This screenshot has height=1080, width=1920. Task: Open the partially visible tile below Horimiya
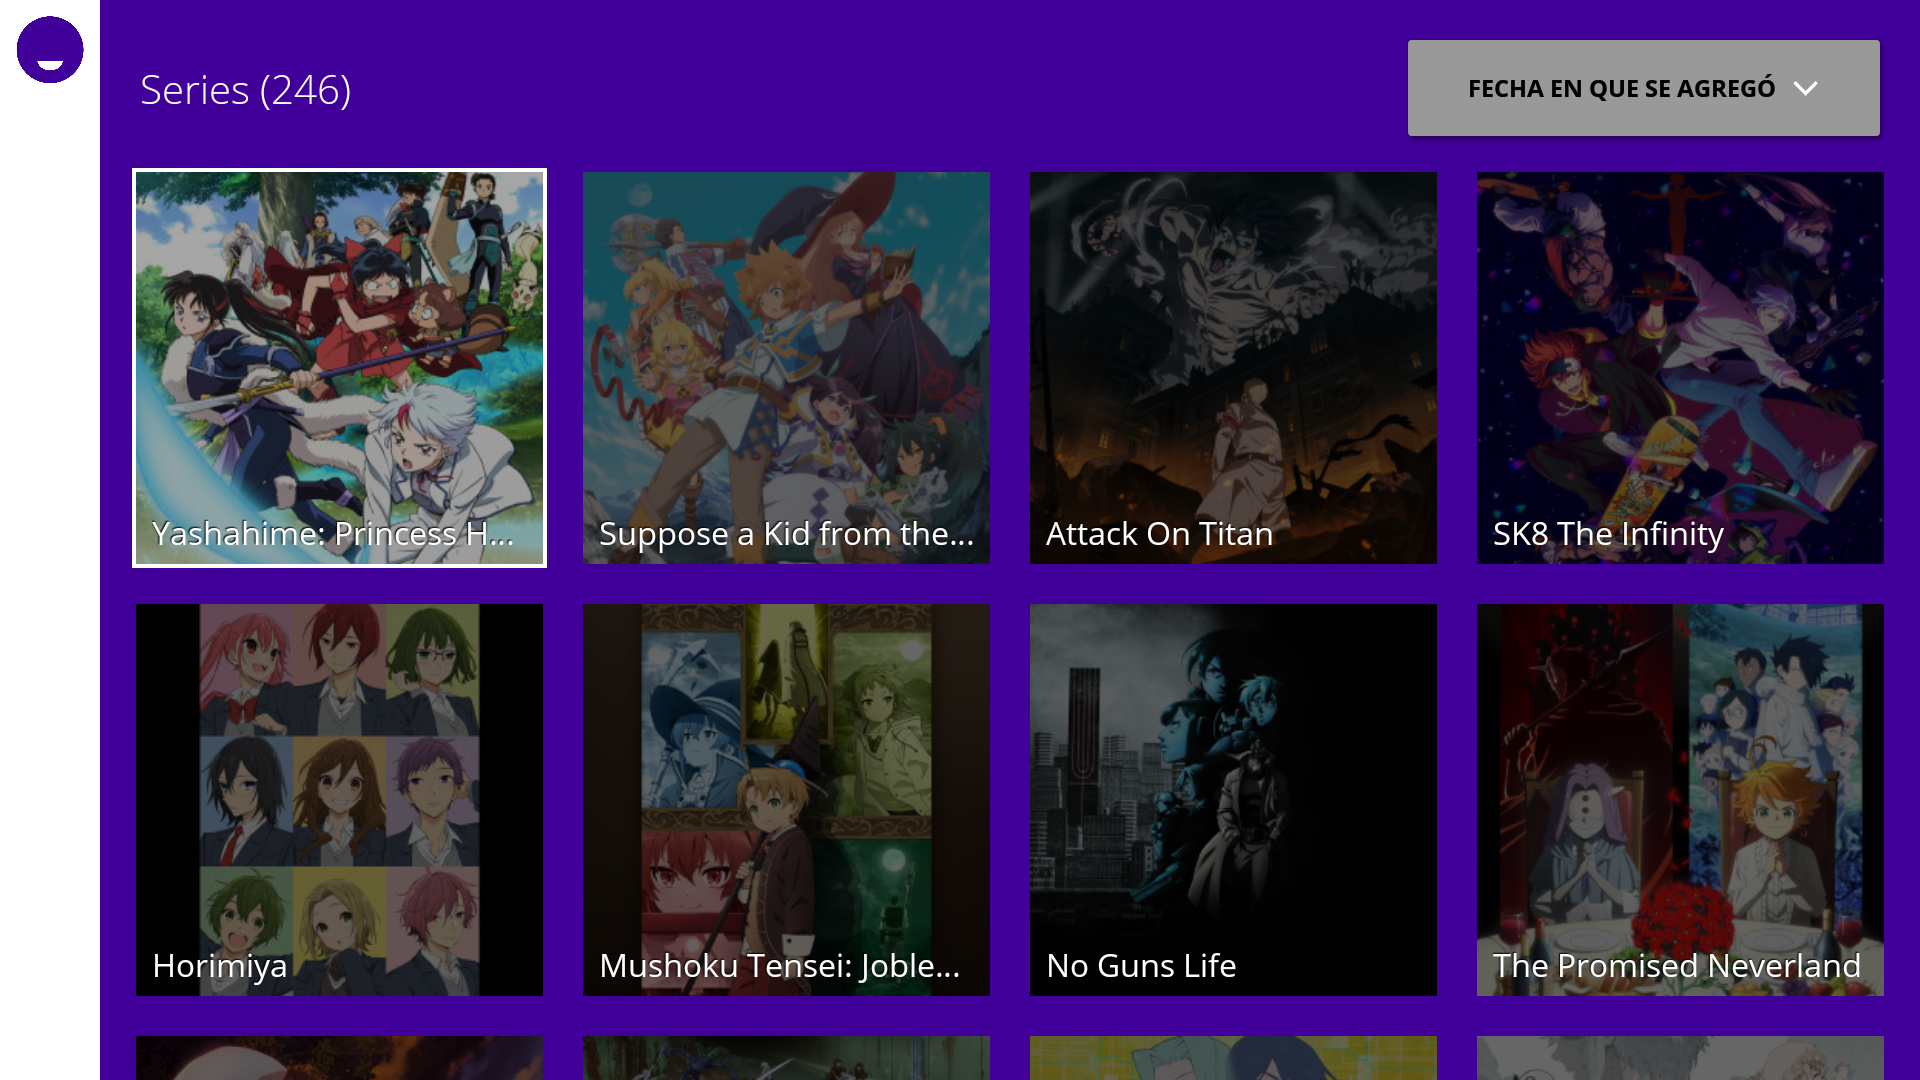[339, 1058]
